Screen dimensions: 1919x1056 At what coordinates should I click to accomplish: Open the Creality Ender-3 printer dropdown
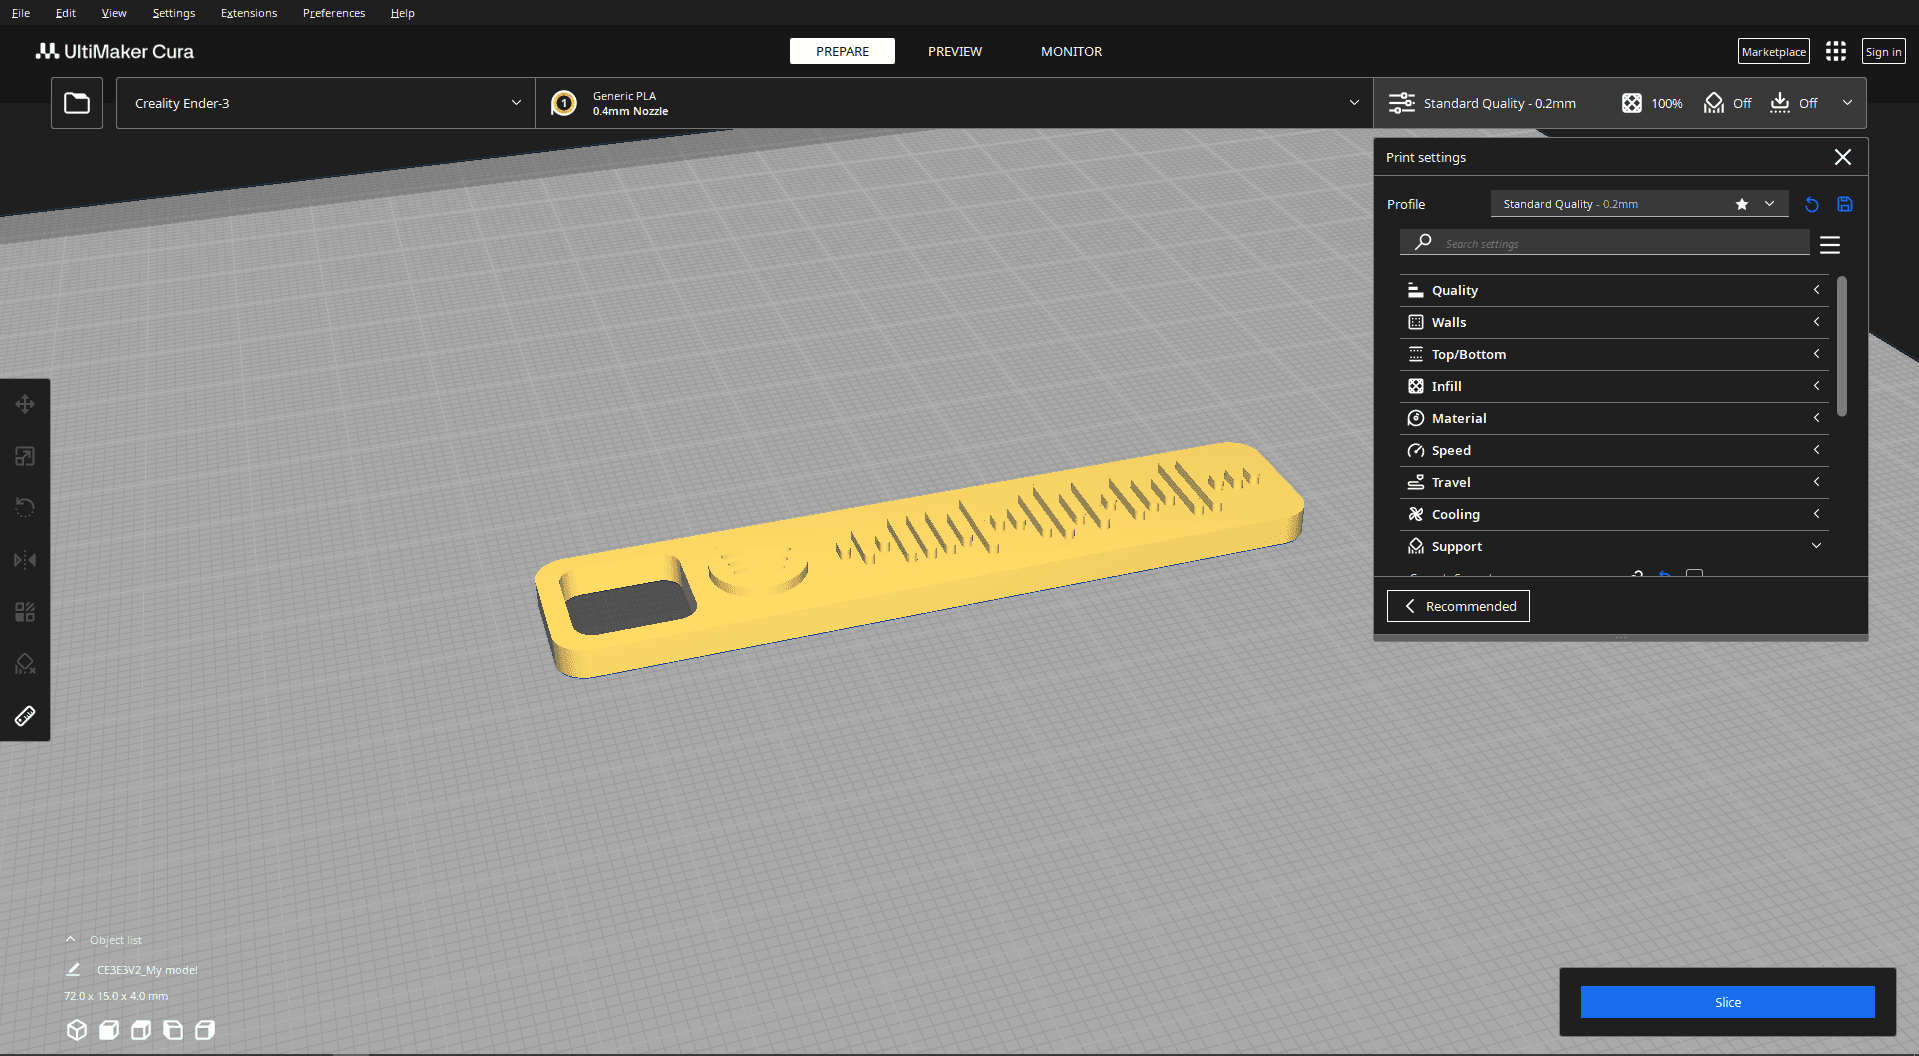click(326, 103)
